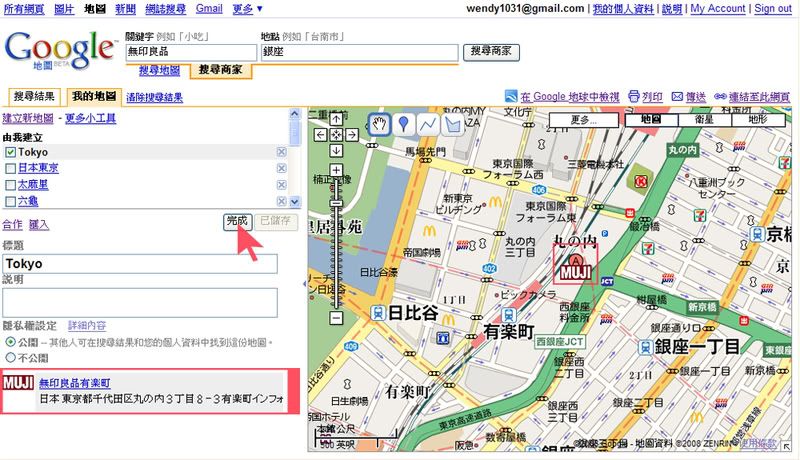Select the draw line tool
The width and height of the screenshot is (800, 460).
428,124
